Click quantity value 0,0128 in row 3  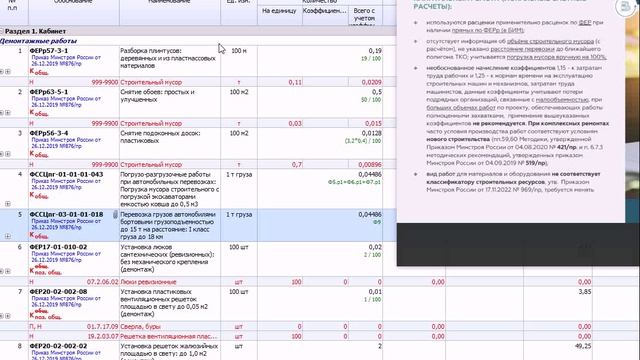click(371, 133)
